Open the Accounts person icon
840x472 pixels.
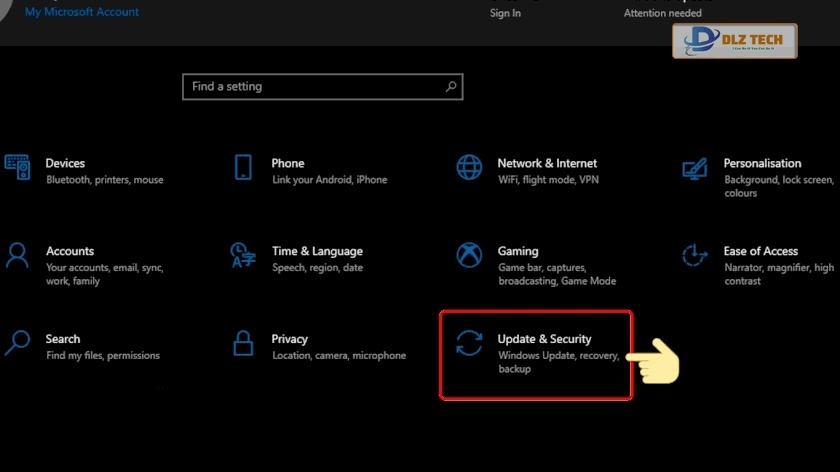click(18, 255)
